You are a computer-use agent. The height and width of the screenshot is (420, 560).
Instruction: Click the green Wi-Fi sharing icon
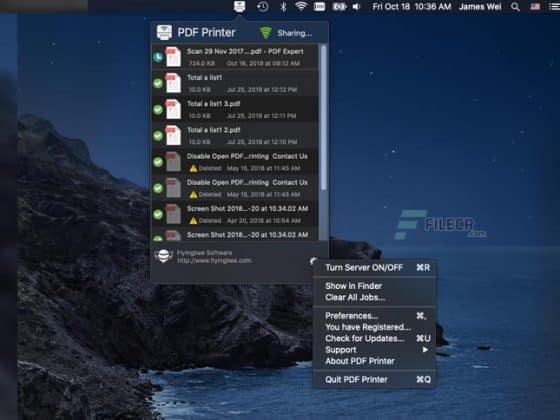pyautogui.click(x=265, y=33)
